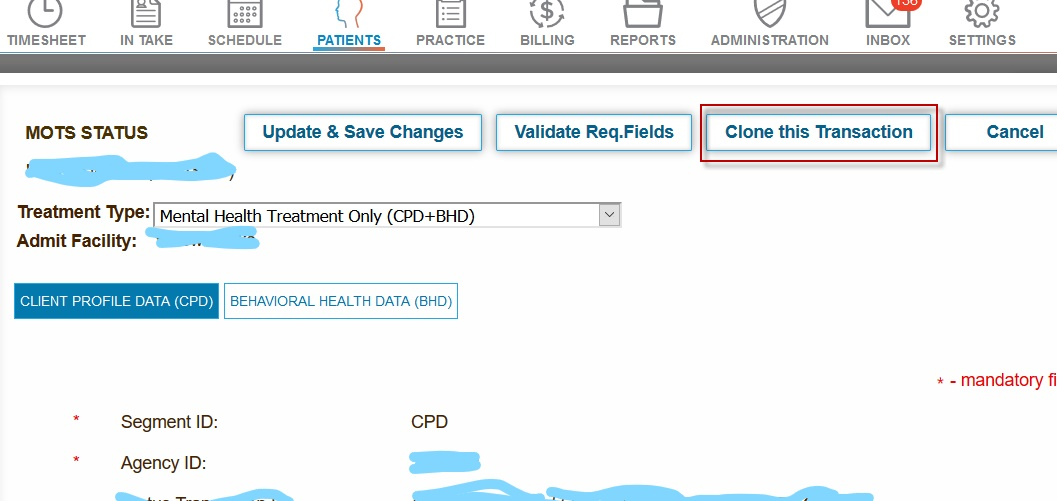Open the Schedule calendar icon
Viewport: 1057px width, 501px height.
(x=244, y=12)
